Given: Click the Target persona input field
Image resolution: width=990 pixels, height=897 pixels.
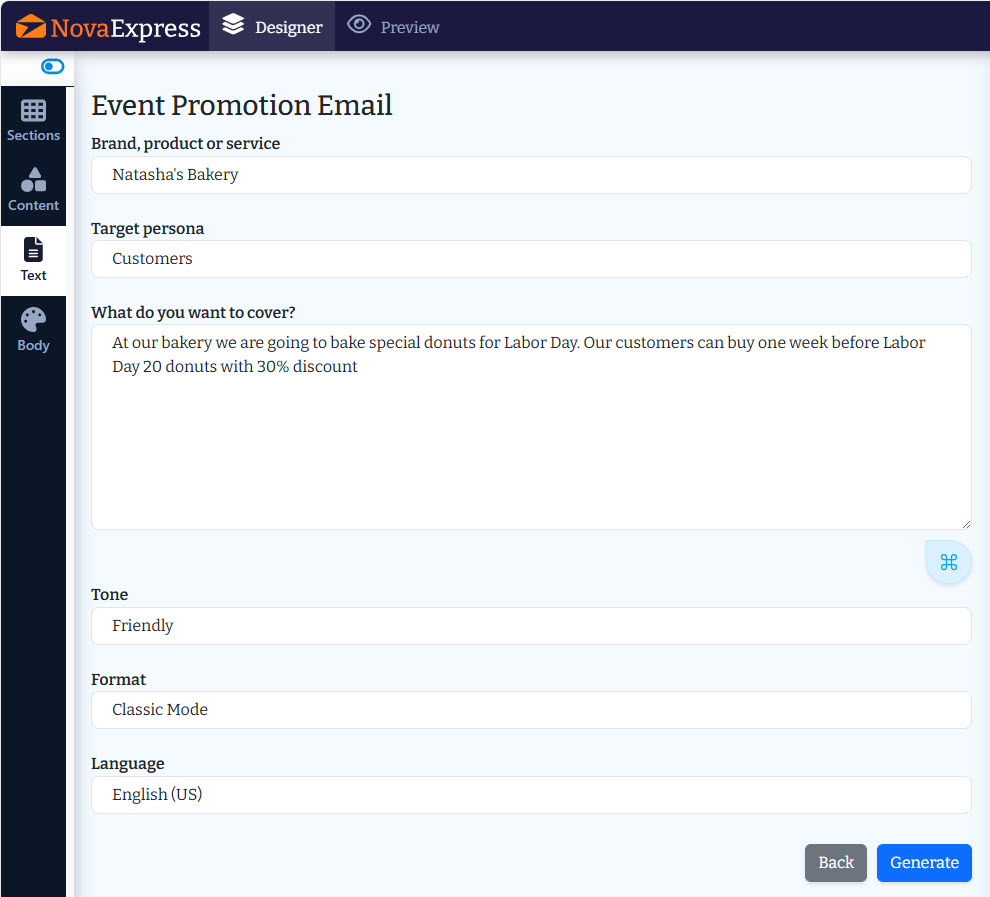Looking at the screenshot, I should (531, 259).
